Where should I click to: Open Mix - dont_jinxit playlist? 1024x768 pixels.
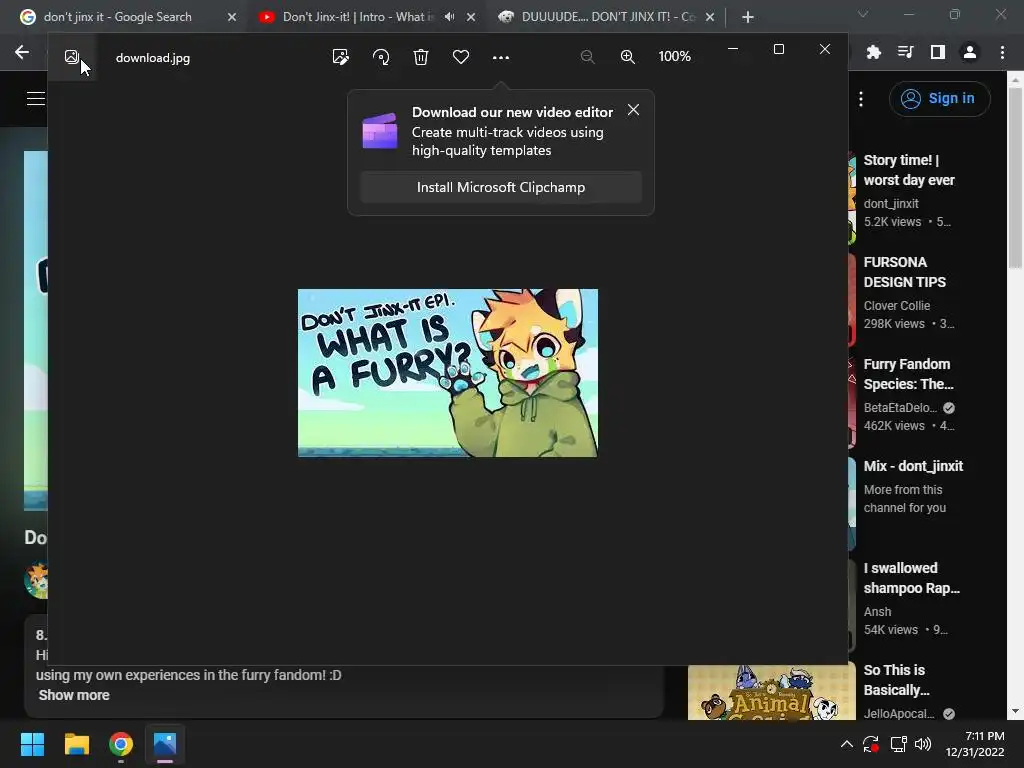point(913,466)
